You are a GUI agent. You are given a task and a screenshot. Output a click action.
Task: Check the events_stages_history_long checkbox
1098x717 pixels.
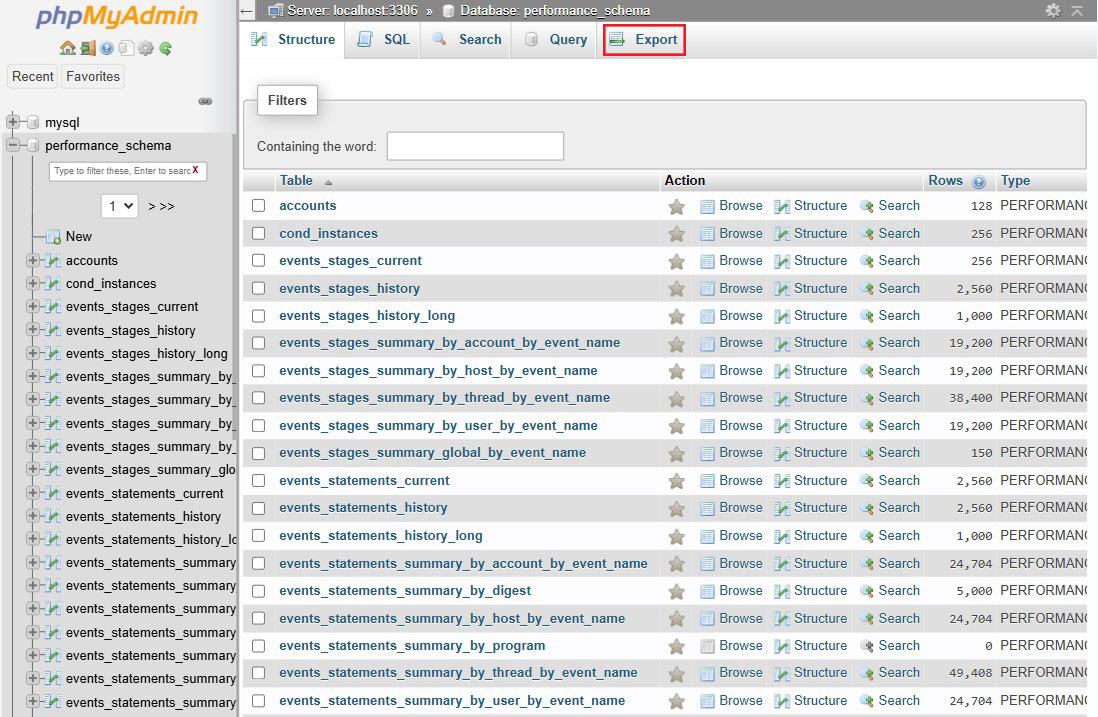coord(258,316)
